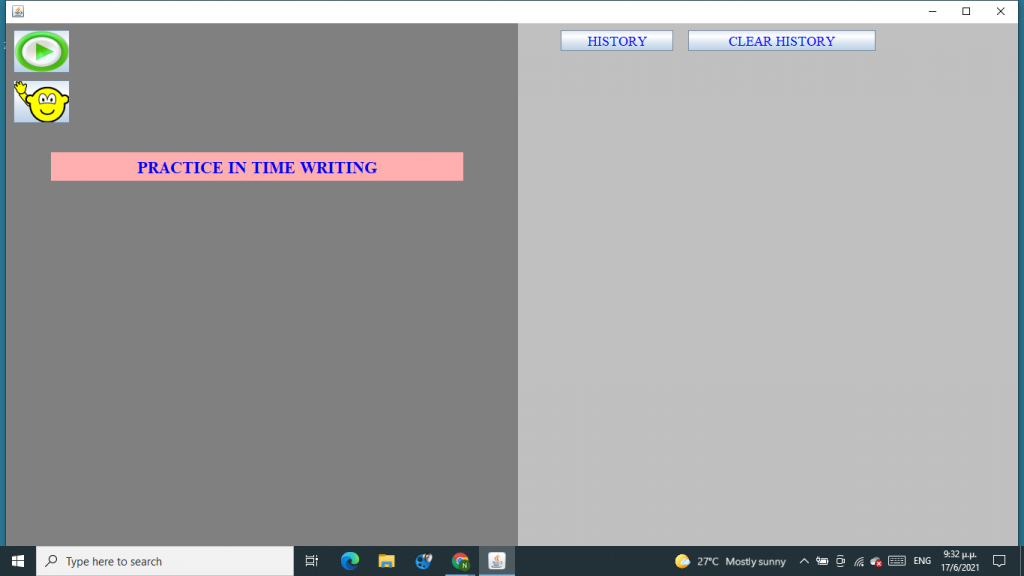The height and width of the screenshot is (576, 1024).
Task: Open the Windows Start menu
Action: (18, 561)
